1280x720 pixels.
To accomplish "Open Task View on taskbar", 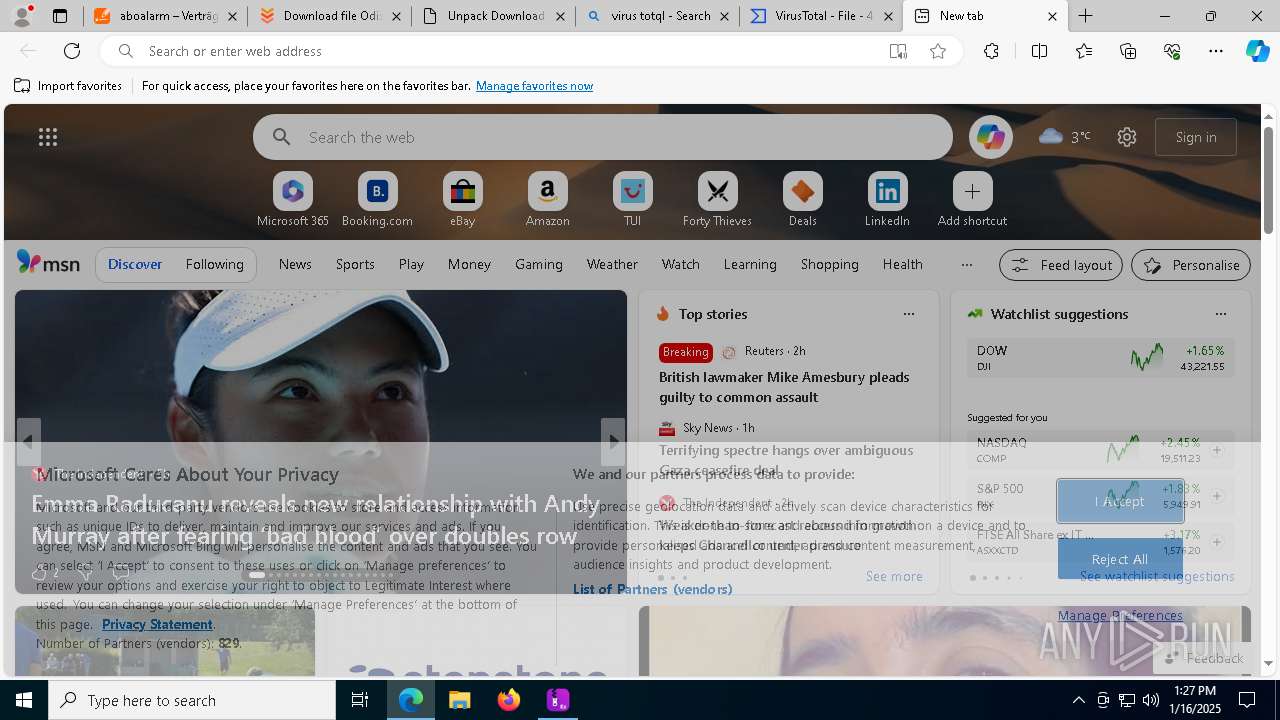I will (x=360, y=700).
